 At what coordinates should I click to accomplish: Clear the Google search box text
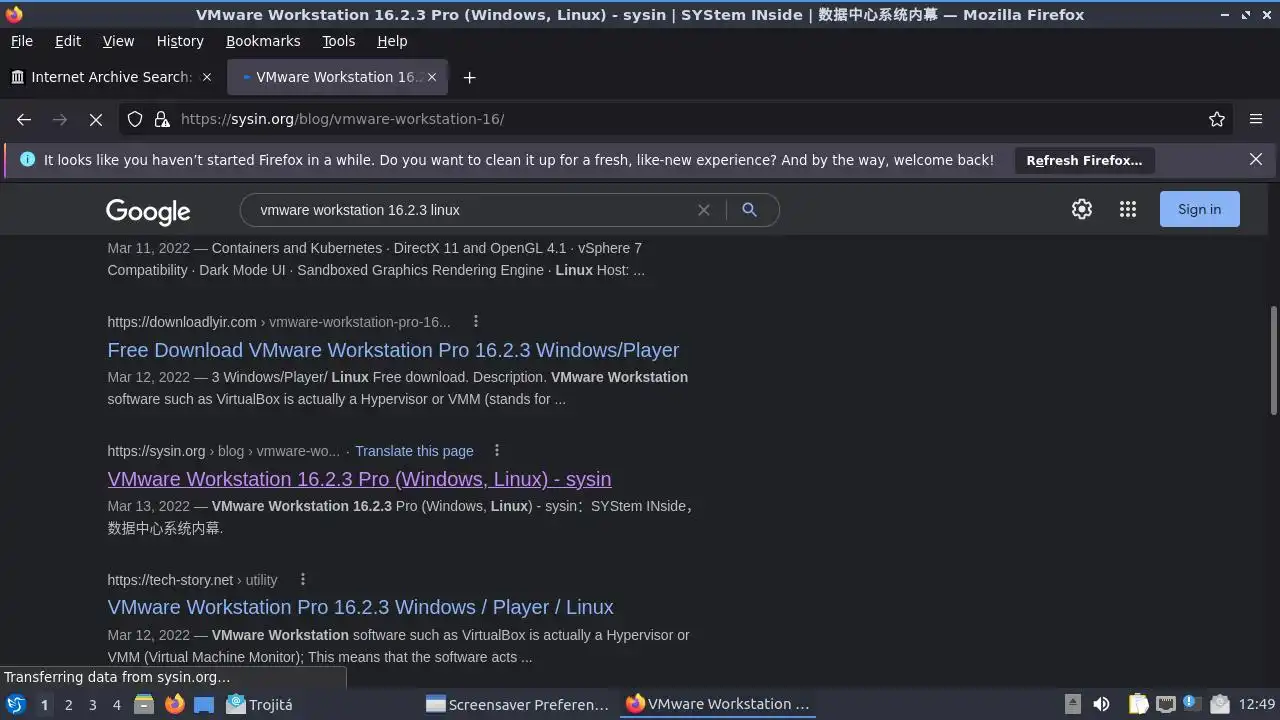704,210
